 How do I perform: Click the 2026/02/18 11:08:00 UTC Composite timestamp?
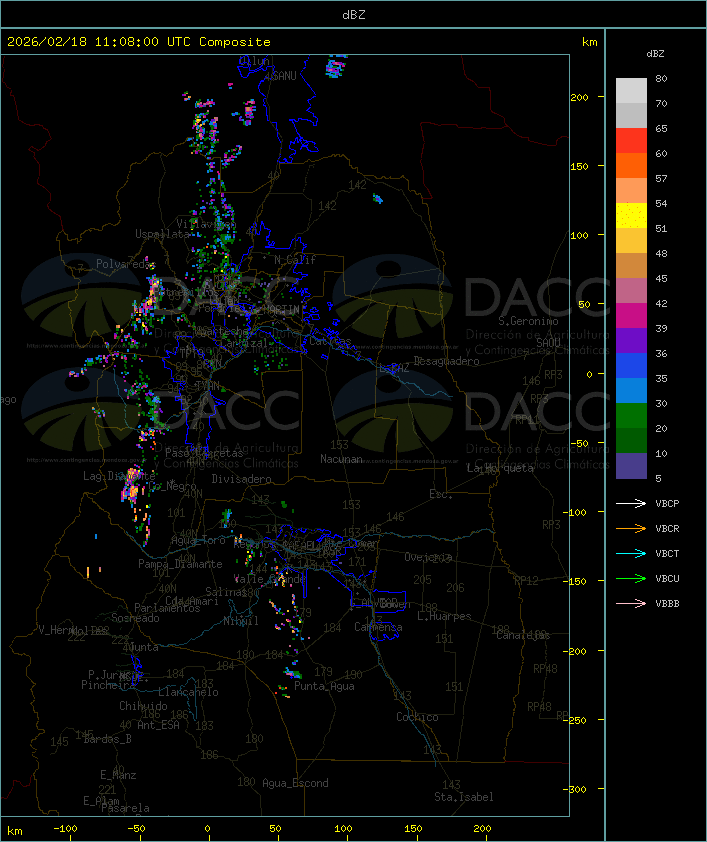[139, 42]
